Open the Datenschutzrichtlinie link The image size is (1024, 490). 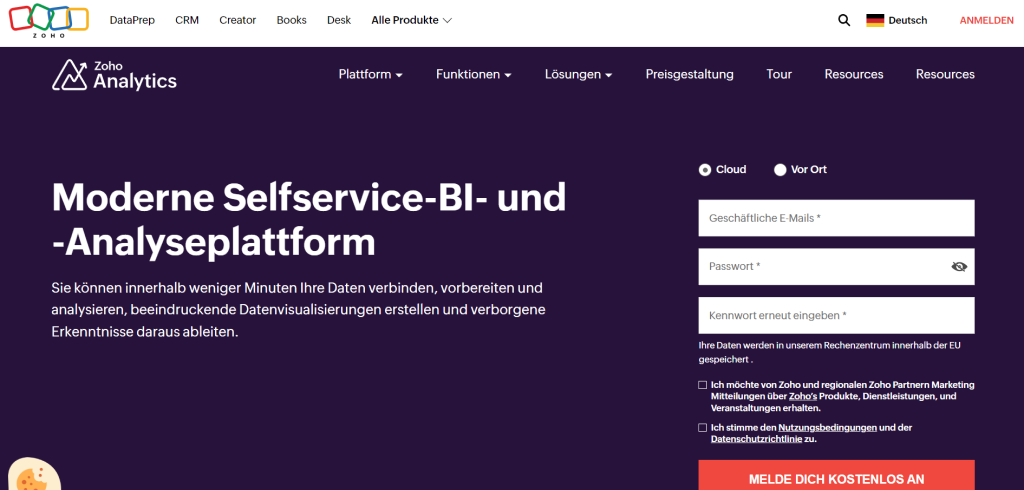[x=756, y=440]
